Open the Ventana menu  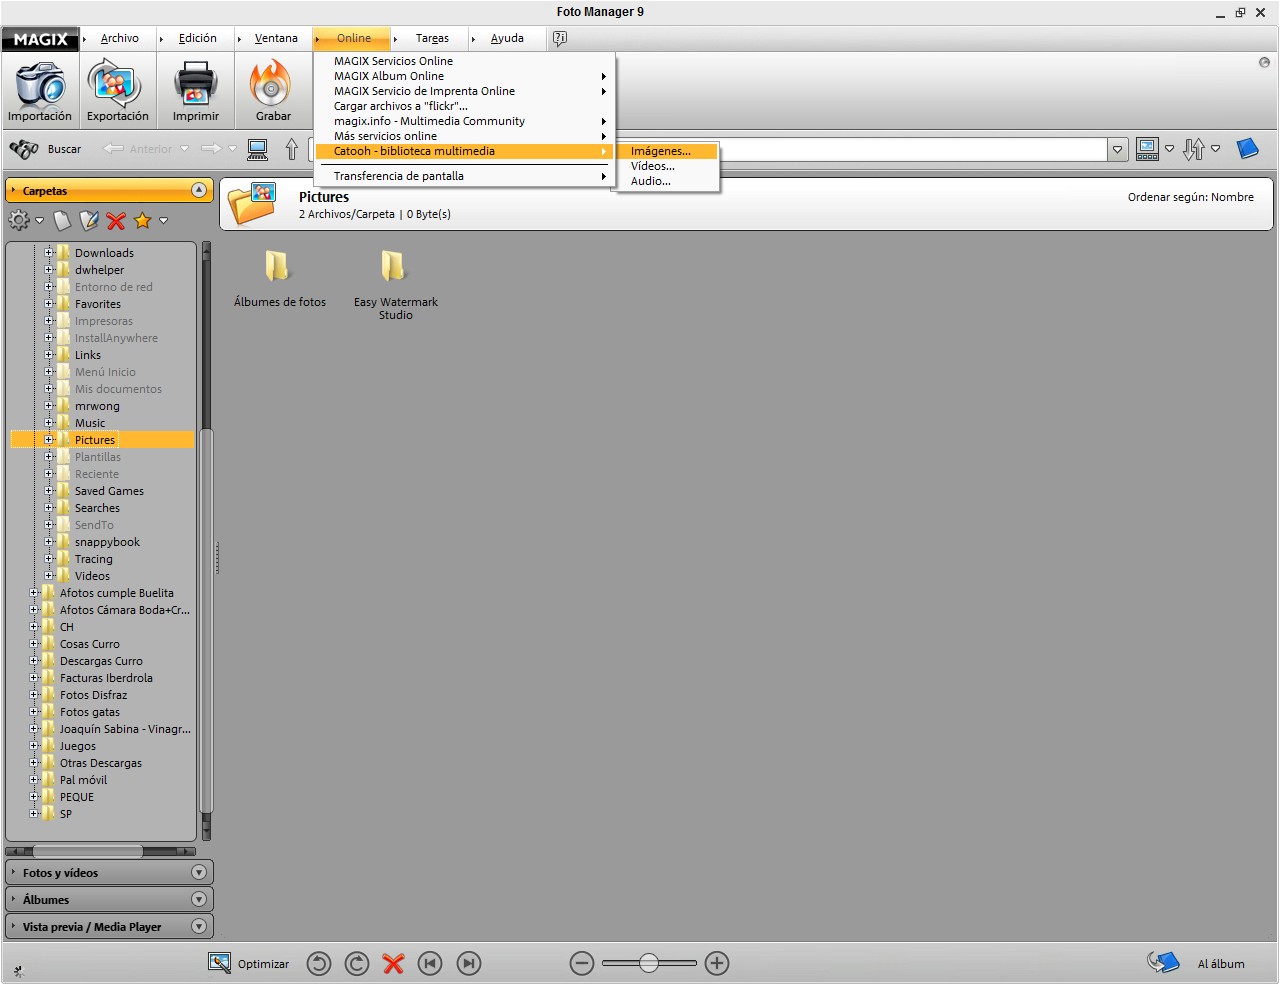coord(276,38)
